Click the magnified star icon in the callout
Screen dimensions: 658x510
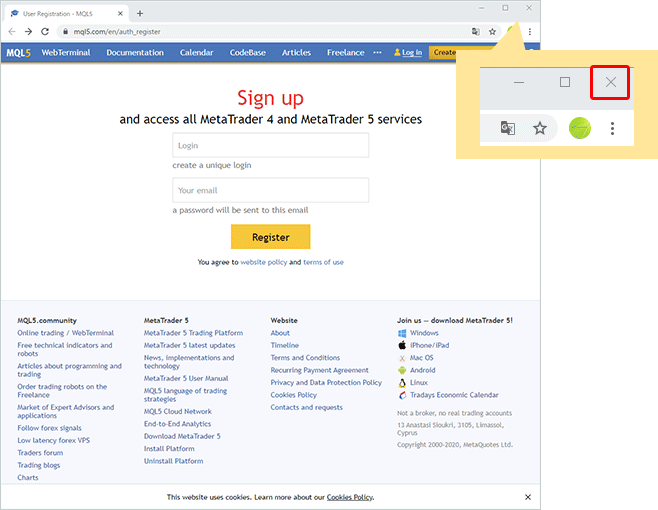coord(540,128)
